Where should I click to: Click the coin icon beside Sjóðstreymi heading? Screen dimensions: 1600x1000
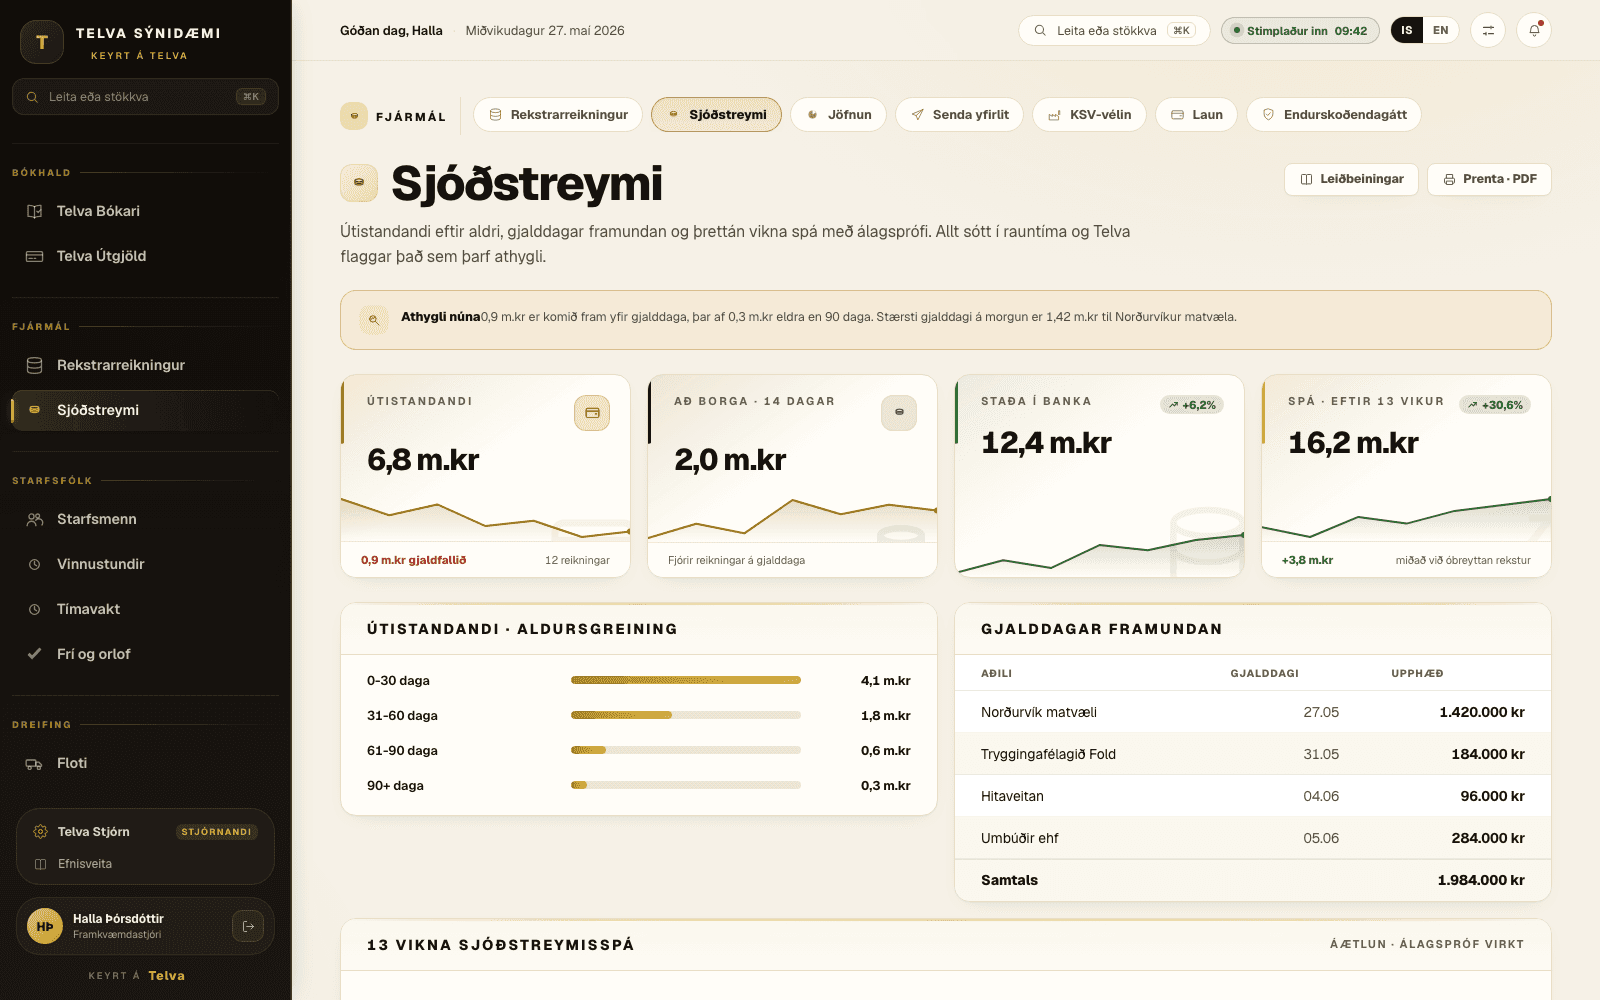pos(359,183)
